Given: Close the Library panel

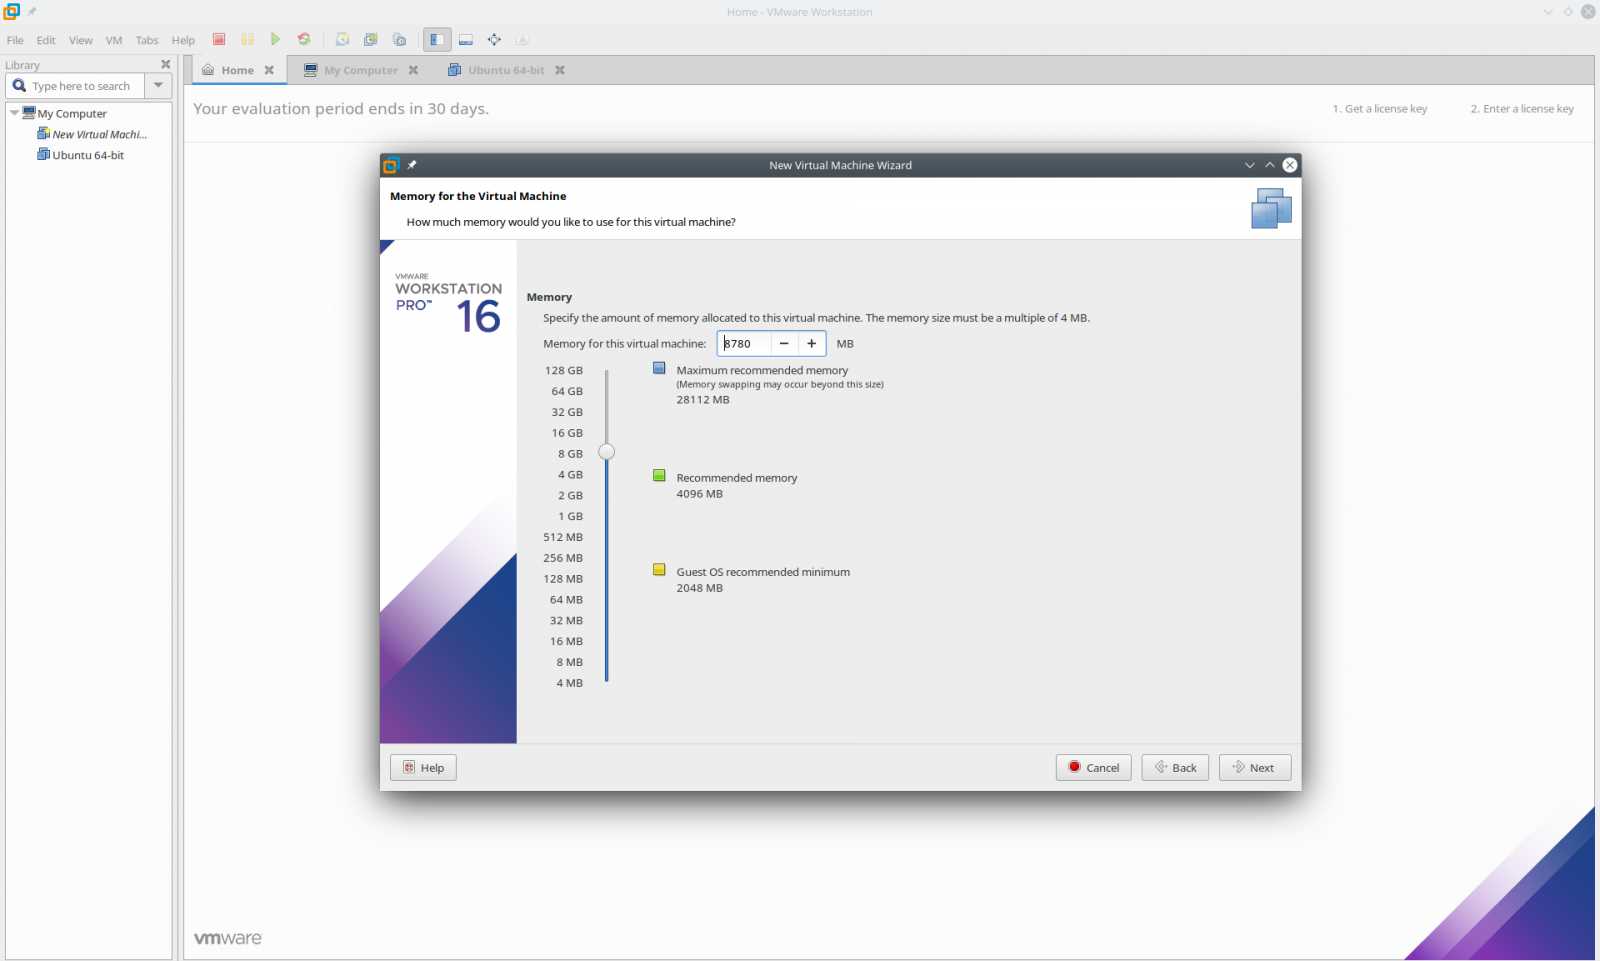Looking at the screenshot, I should (166, 64).
